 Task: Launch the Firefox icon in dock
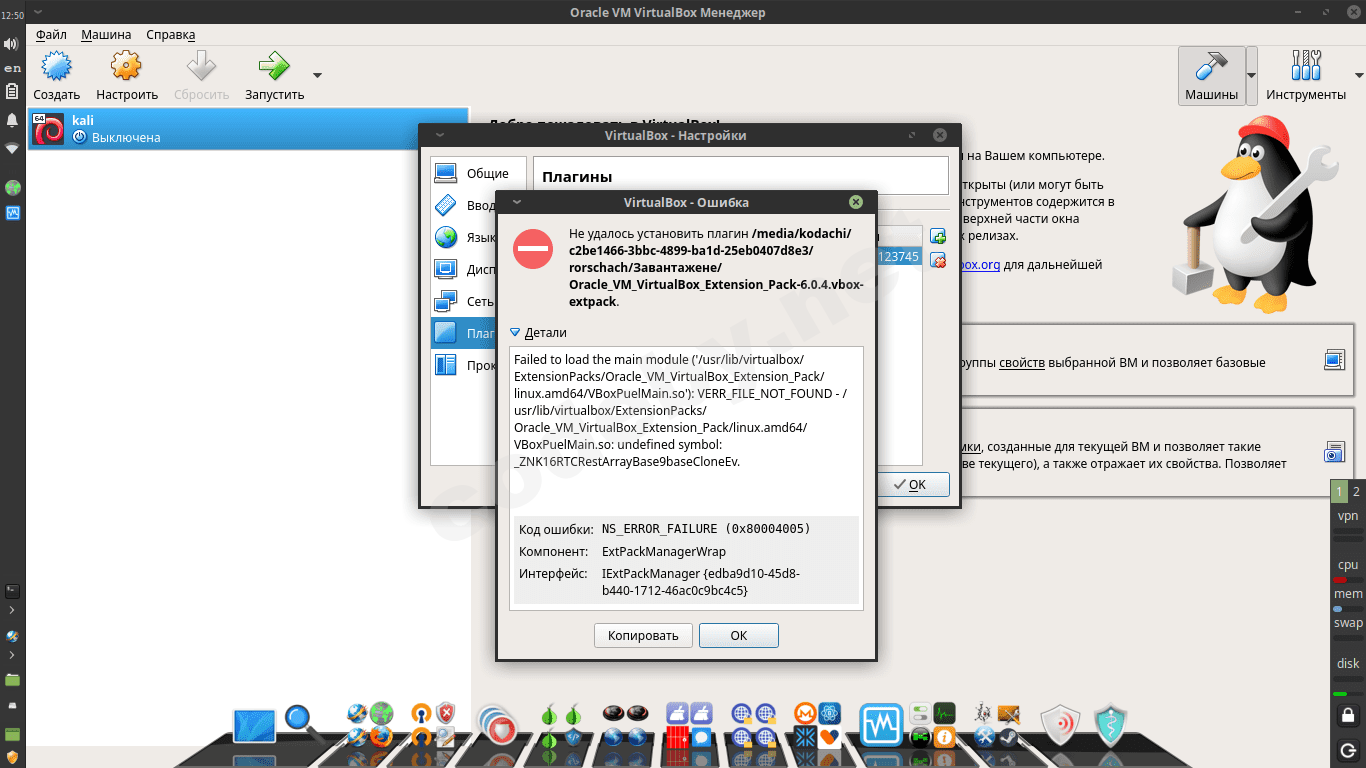pyautogui.click(x=381, y=738)
